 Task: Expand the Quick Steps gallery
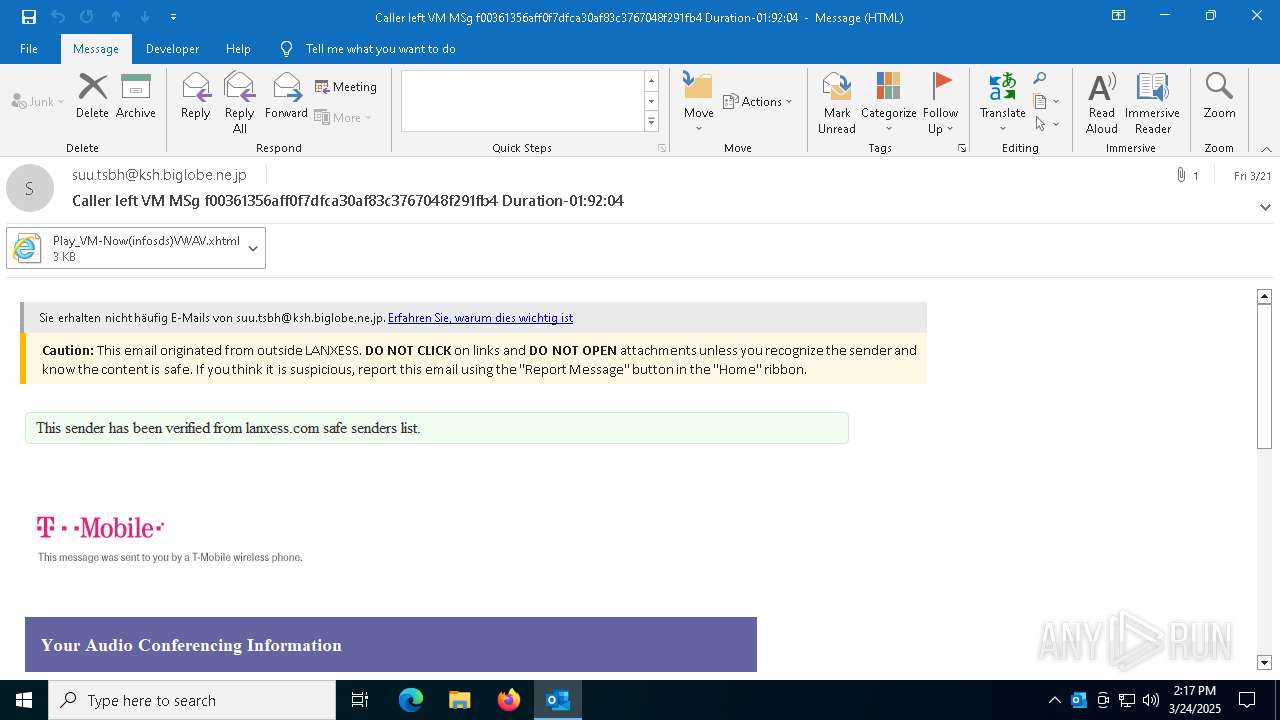[651, 122]
